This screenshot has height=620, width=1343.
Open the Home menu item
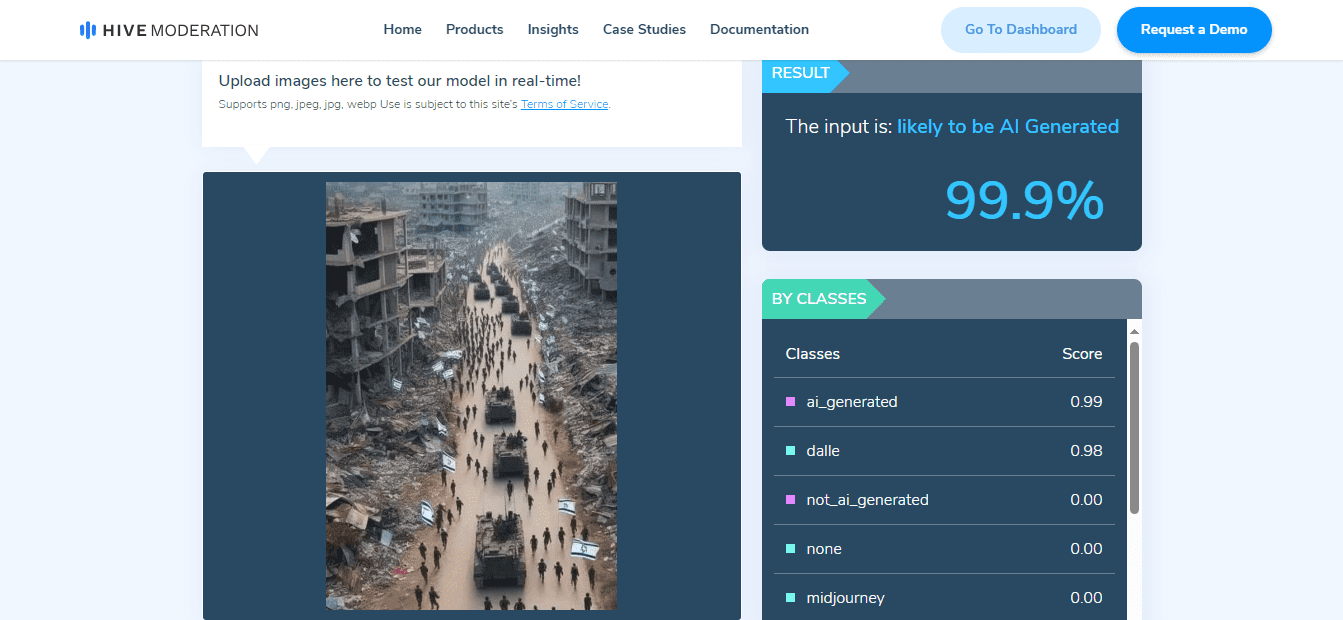click(x=403, y=30)
